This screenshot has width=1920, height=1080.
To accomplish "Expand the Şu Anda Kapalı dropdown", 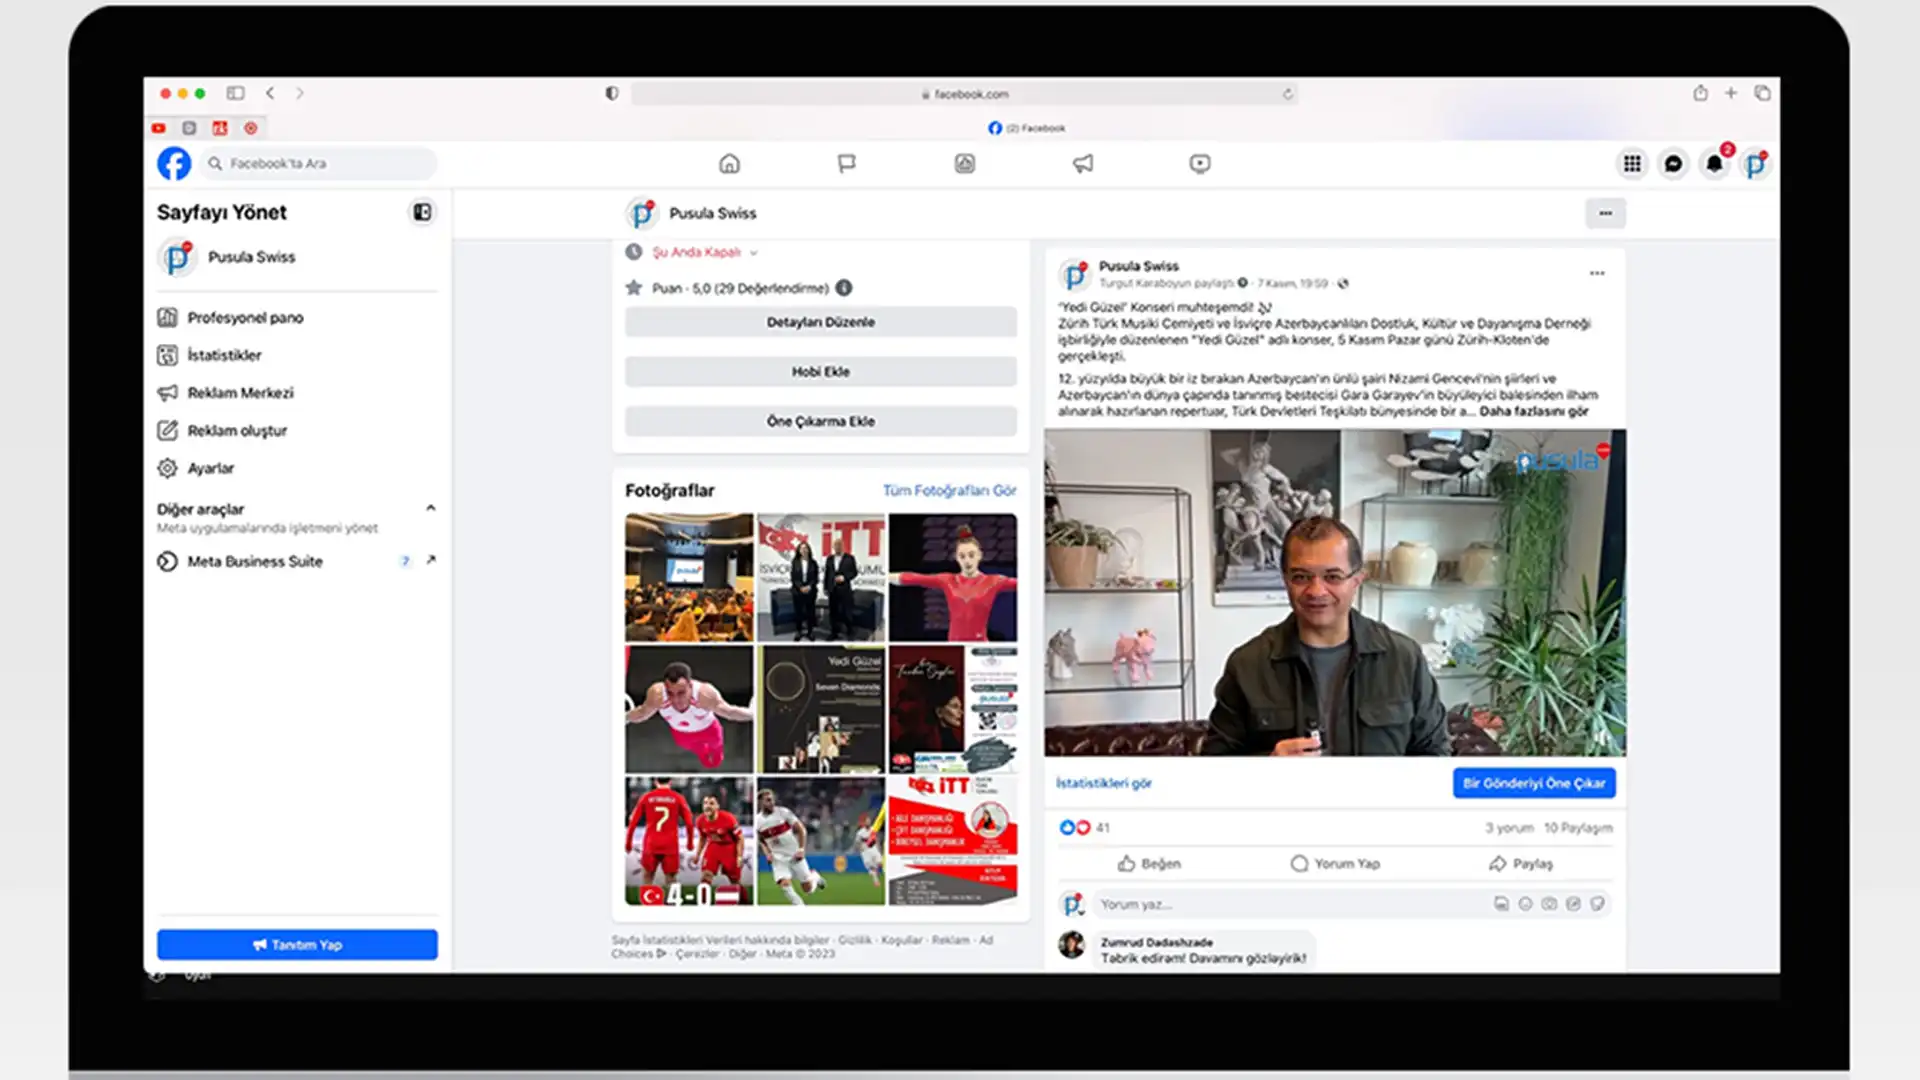I will [x=753, y=252].
